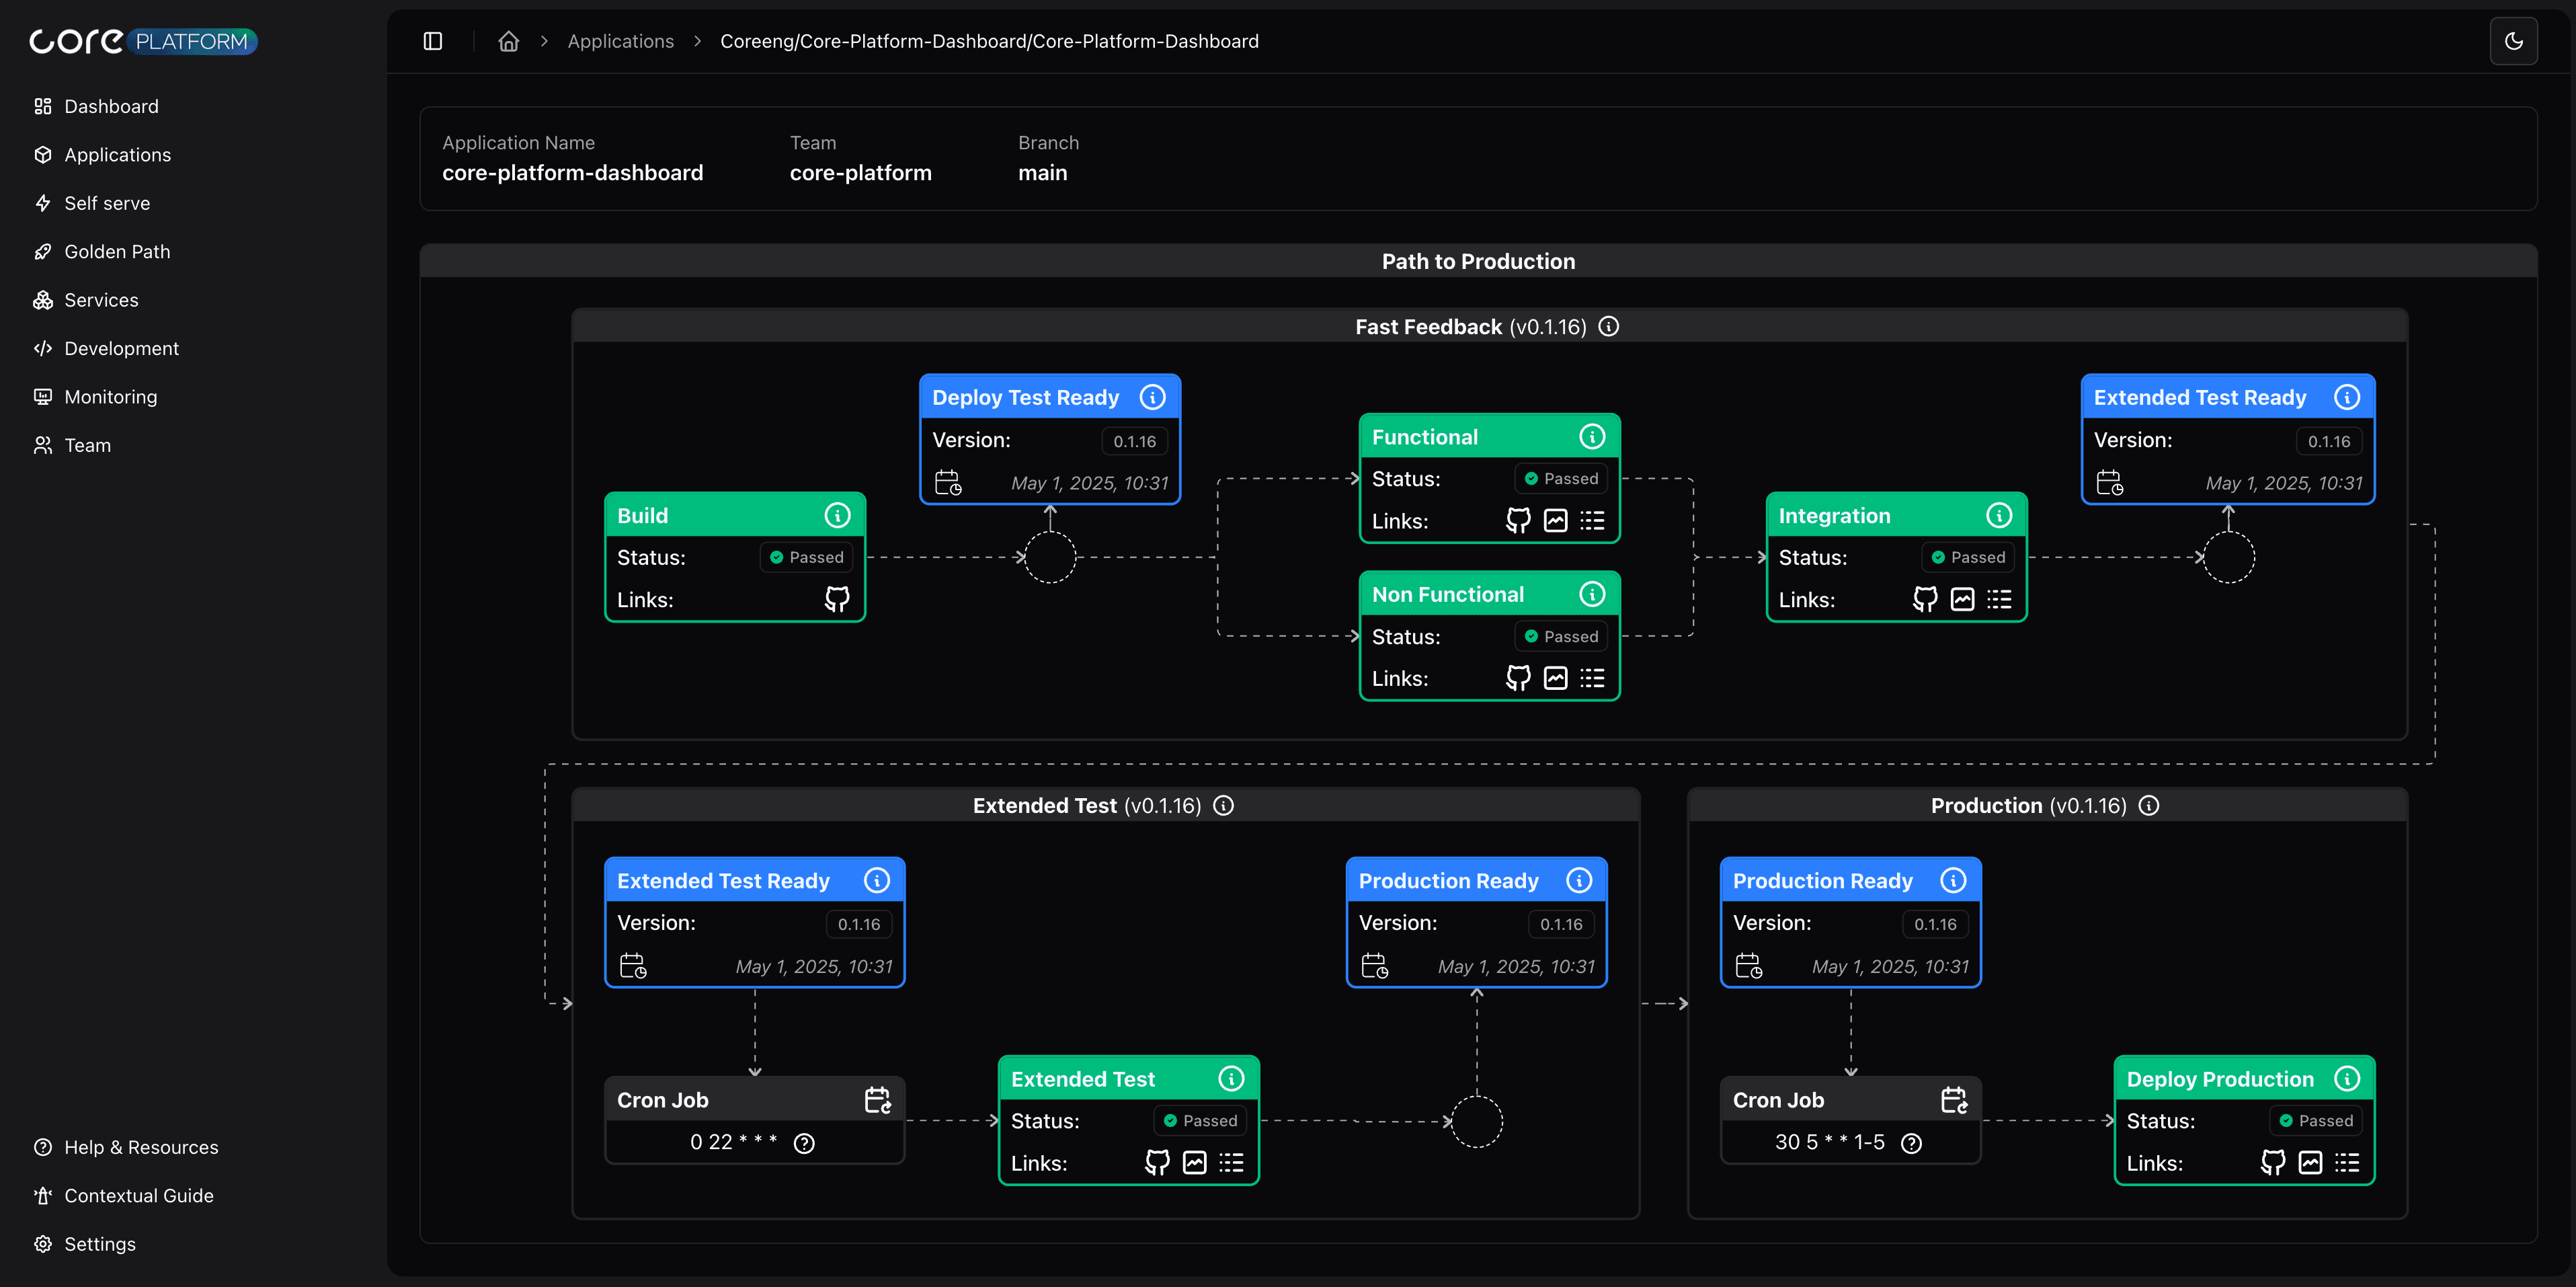Open info icon on Build card
The image size is (2576, 1287).
point(837,515)
